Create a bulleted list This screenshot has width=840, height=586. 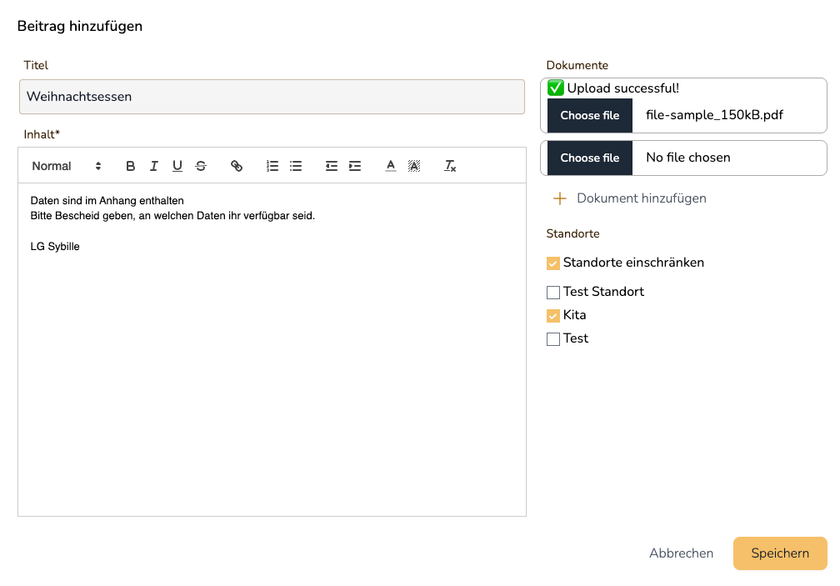[x=296, y=166]
